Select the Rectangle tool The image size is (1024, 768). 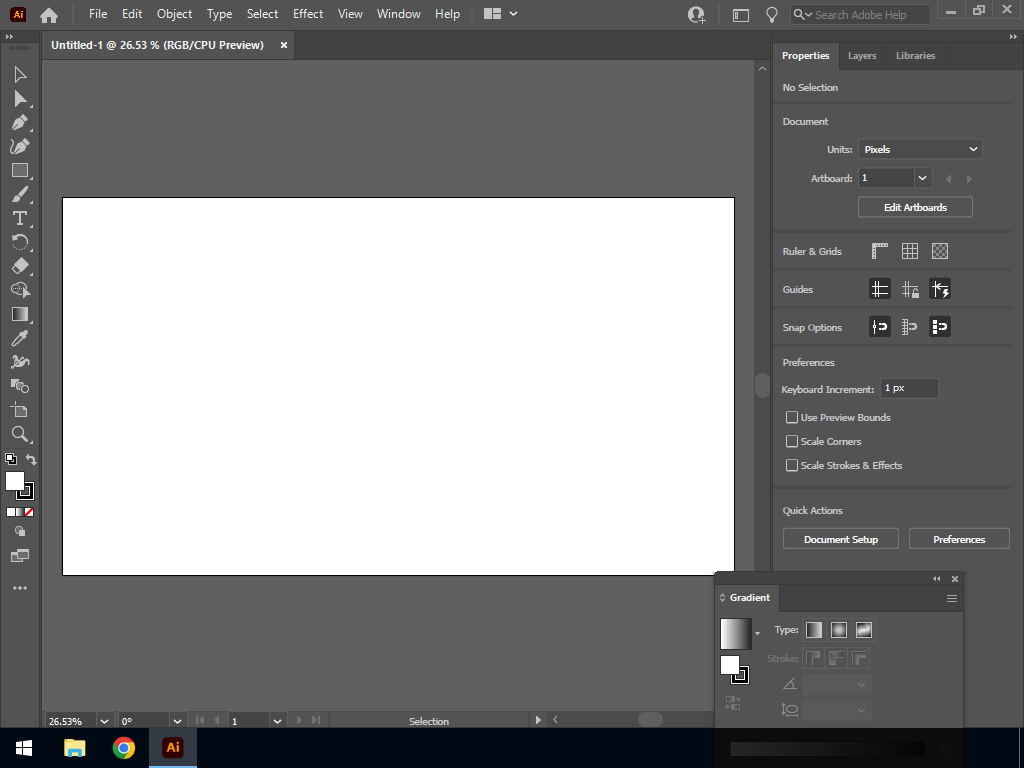[20, 170]
